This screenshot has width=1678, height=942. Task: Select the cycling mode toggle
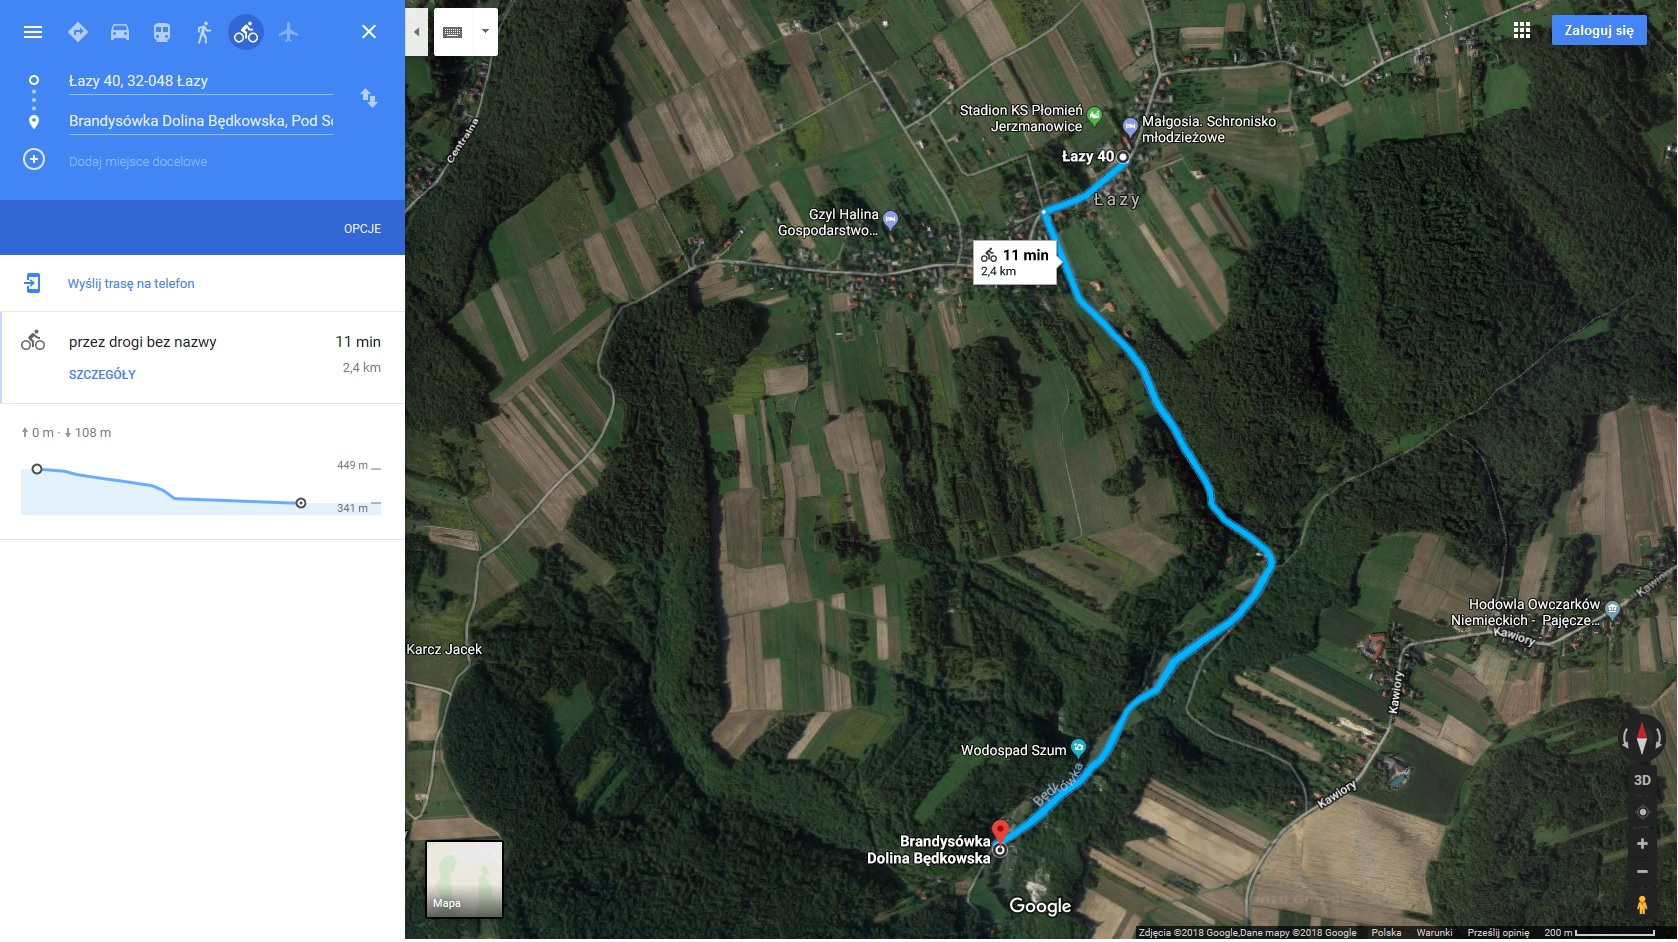(x=246, y=32)
